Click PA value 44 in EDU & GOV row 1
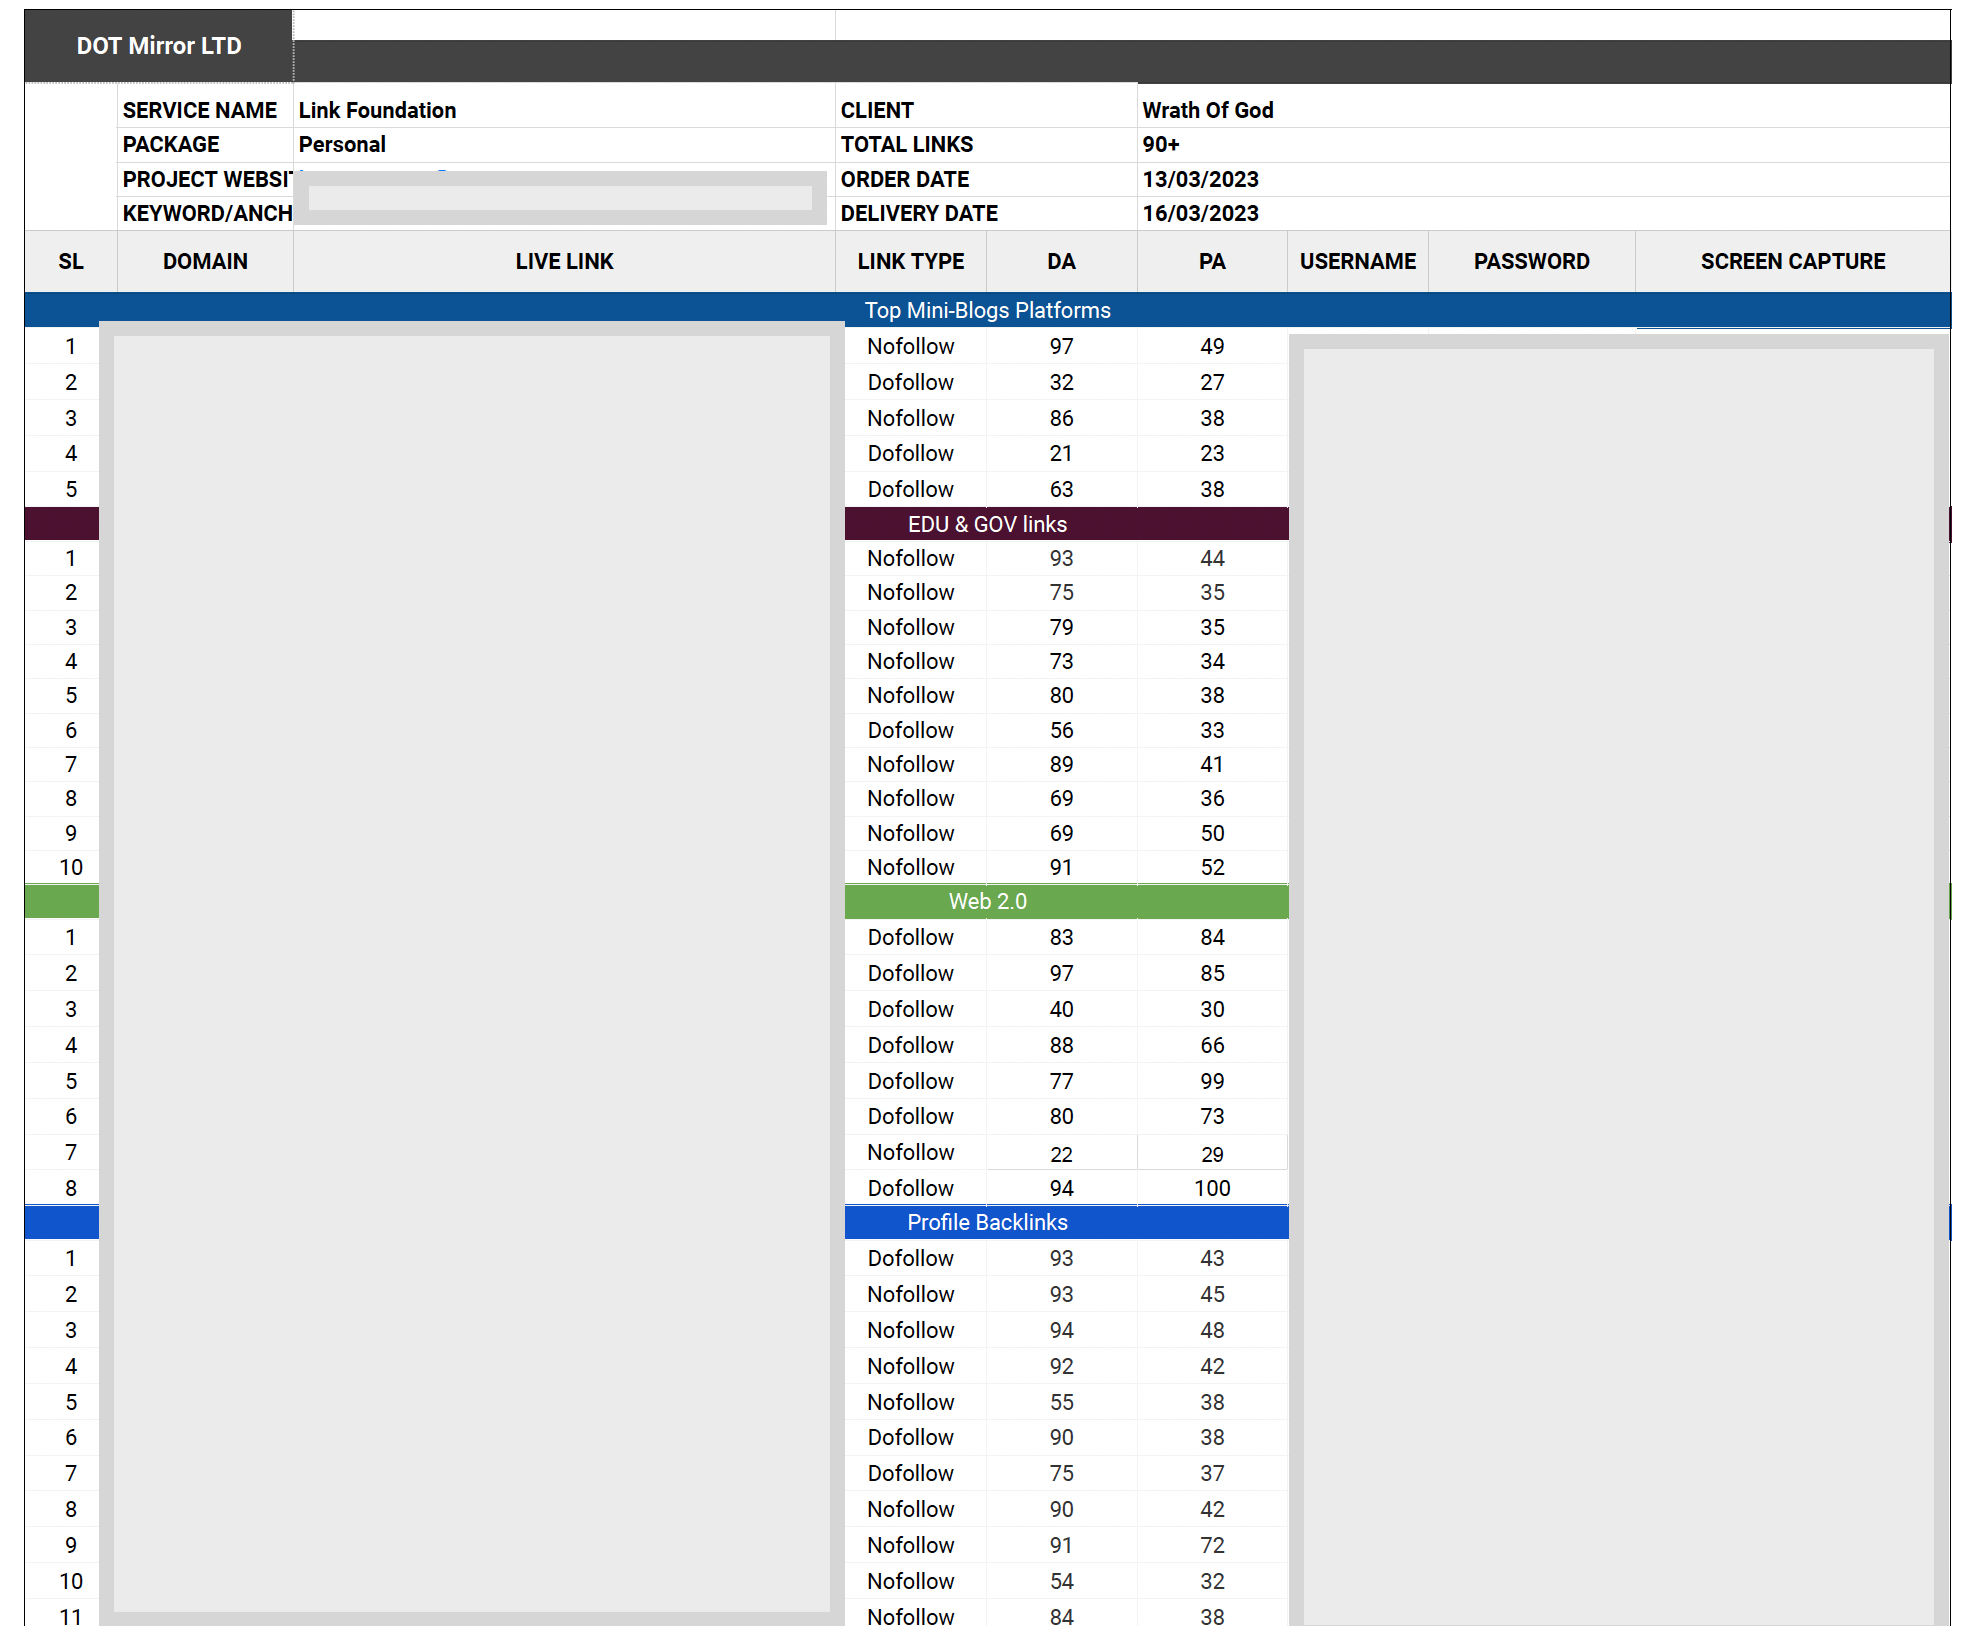The height and width of the screenshot is (1626, 1988). (x=1212, y=558)
